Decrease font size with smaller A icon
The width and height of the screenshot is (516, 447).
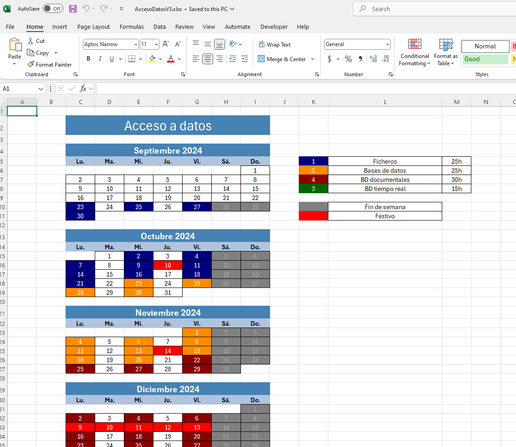pyautogui.click(x=178, y=44)
